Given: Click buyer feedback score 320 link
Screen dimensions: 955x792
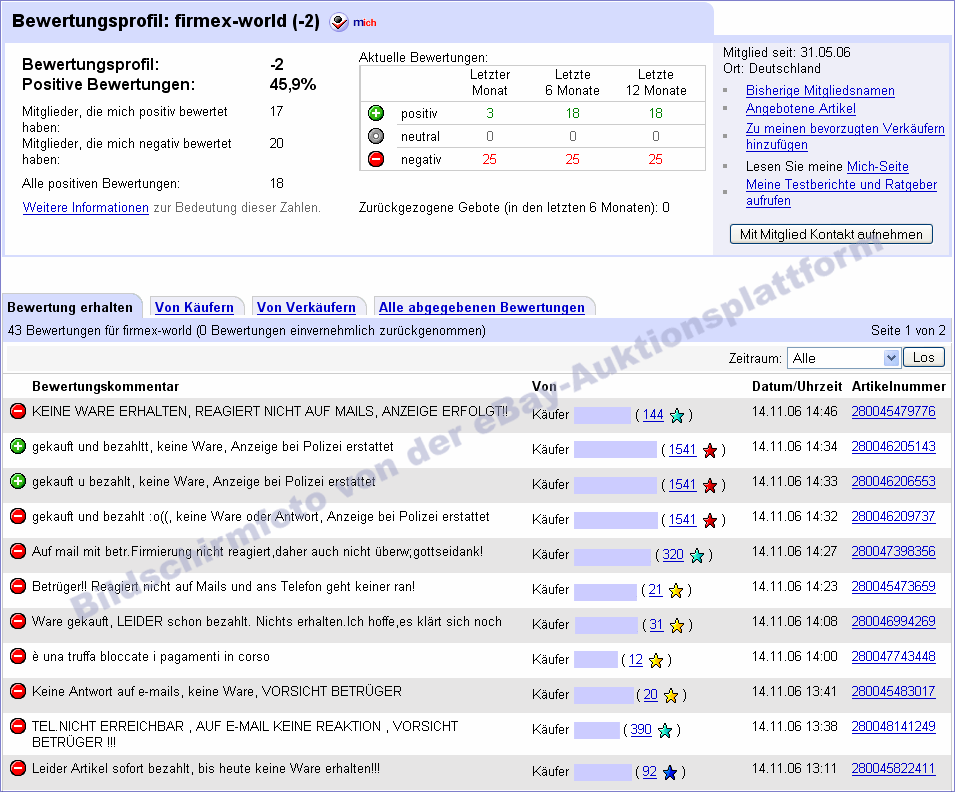Looking at the screenshot, I should coord(673,555).
